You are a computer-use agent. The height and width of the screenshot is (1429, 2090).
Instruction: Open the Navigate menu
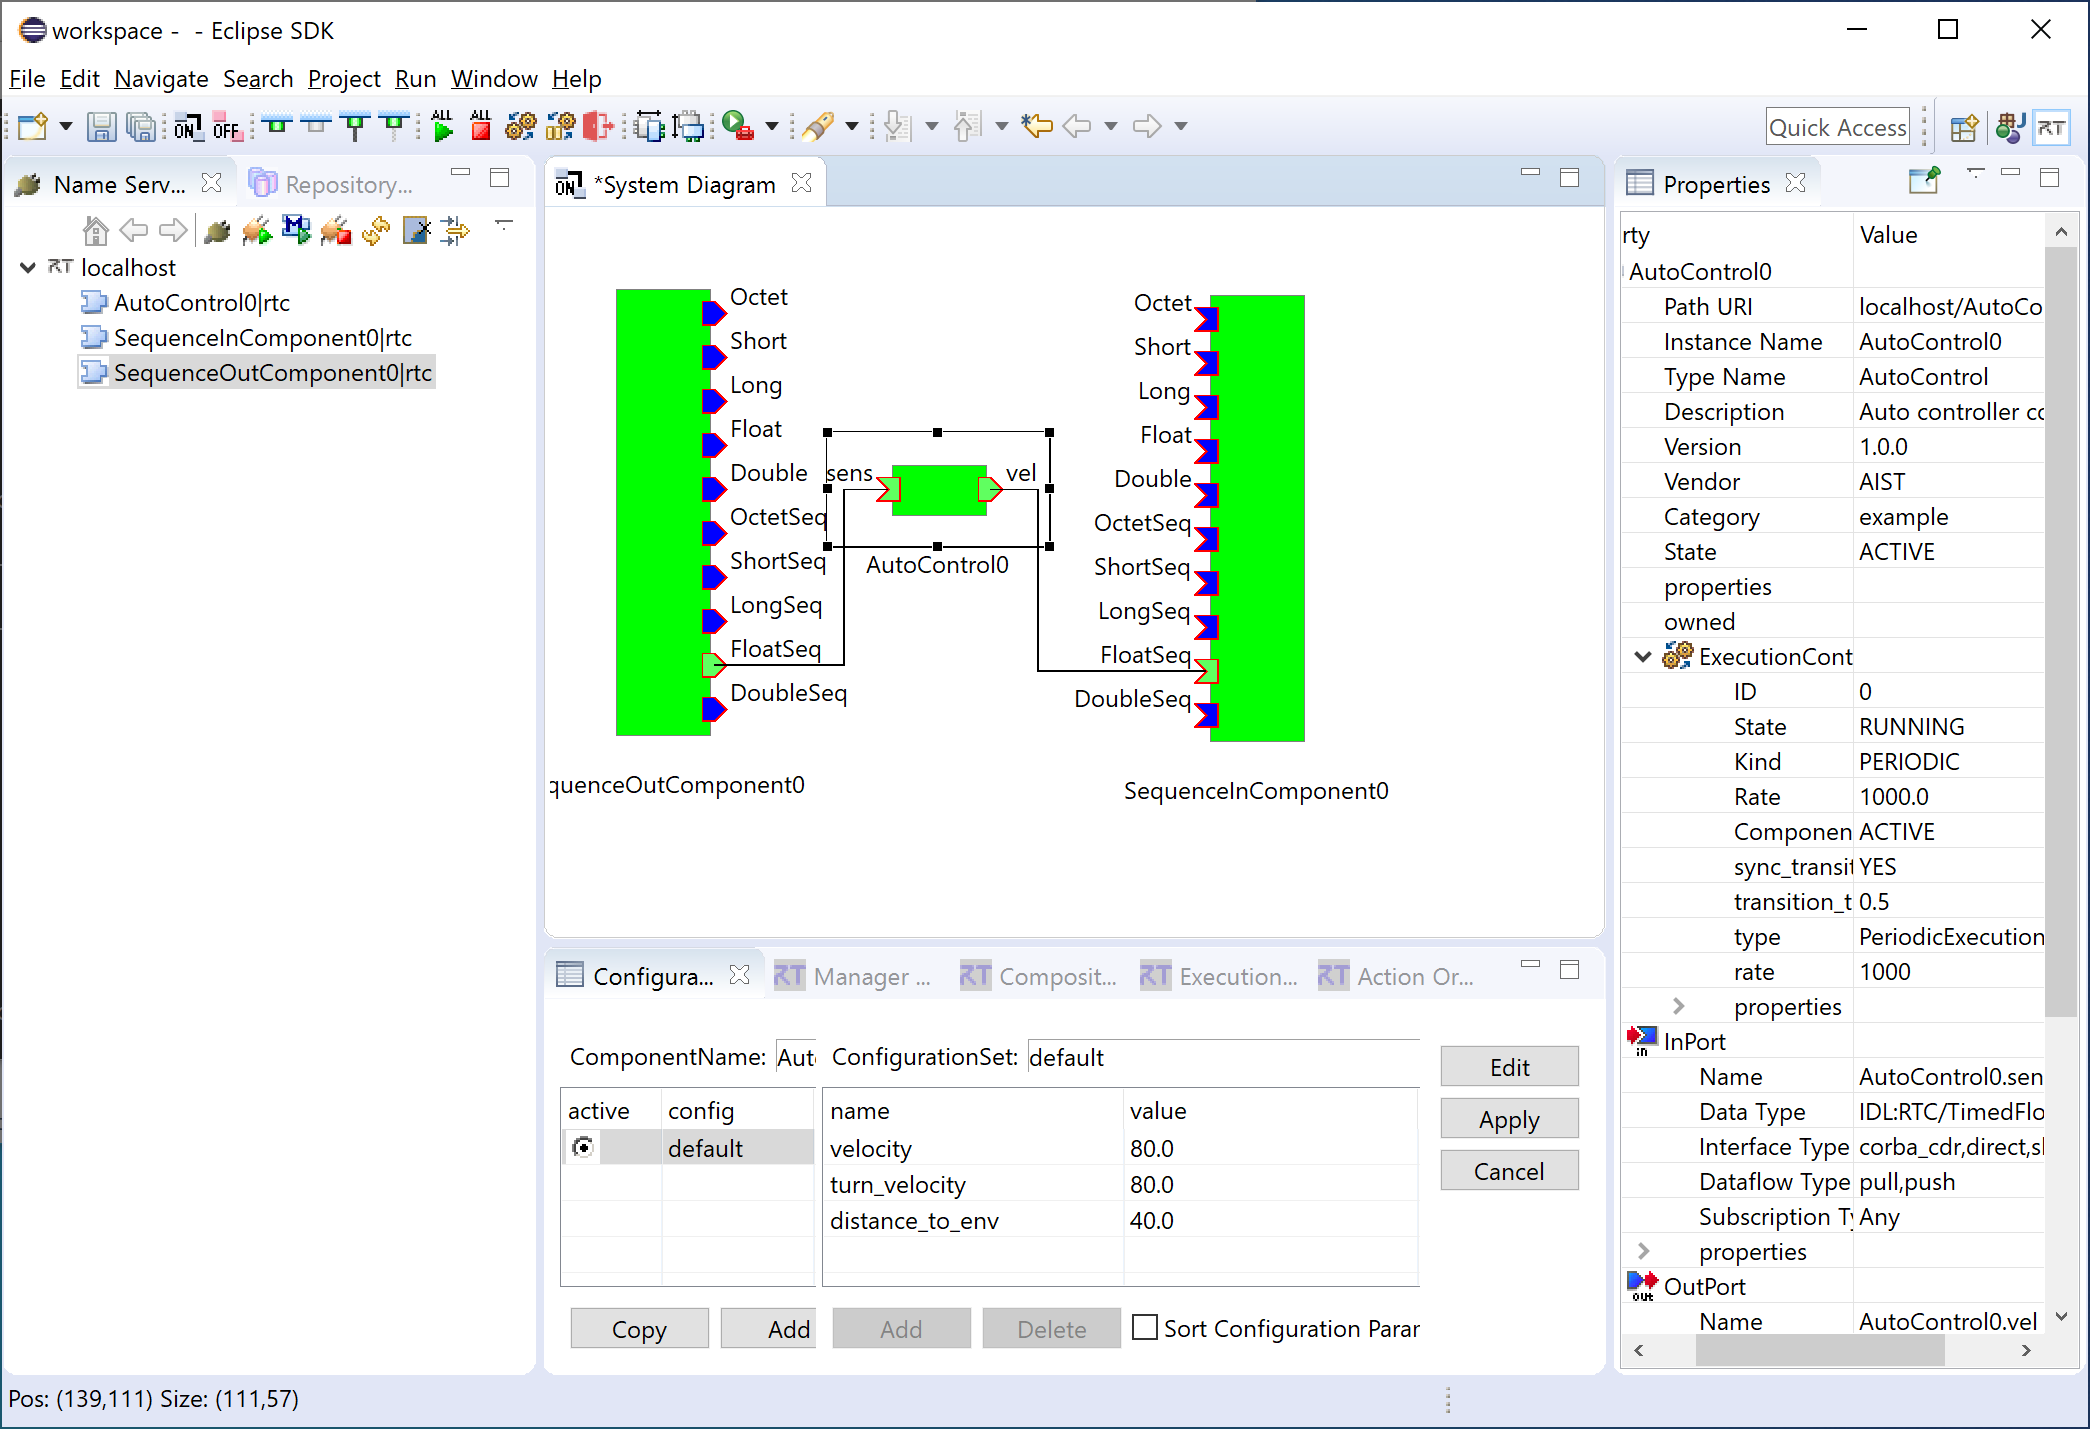161,79
